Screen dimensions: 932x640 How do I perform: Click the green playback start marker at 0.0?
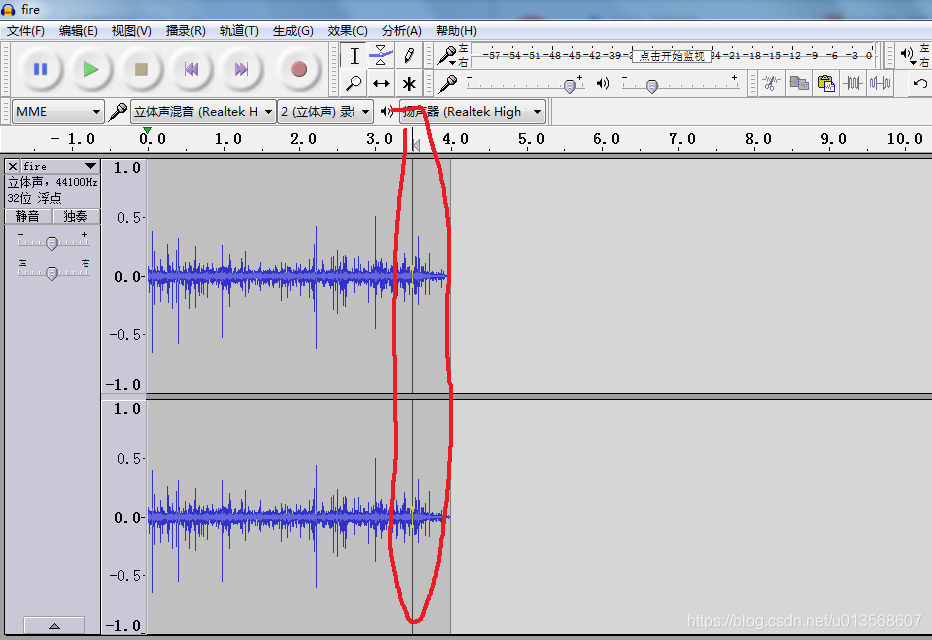147,131
